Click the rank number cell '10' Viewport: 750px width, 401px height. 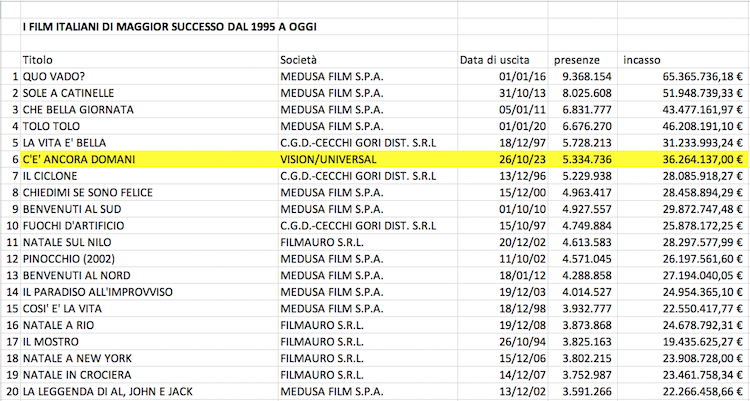[10, 225]
